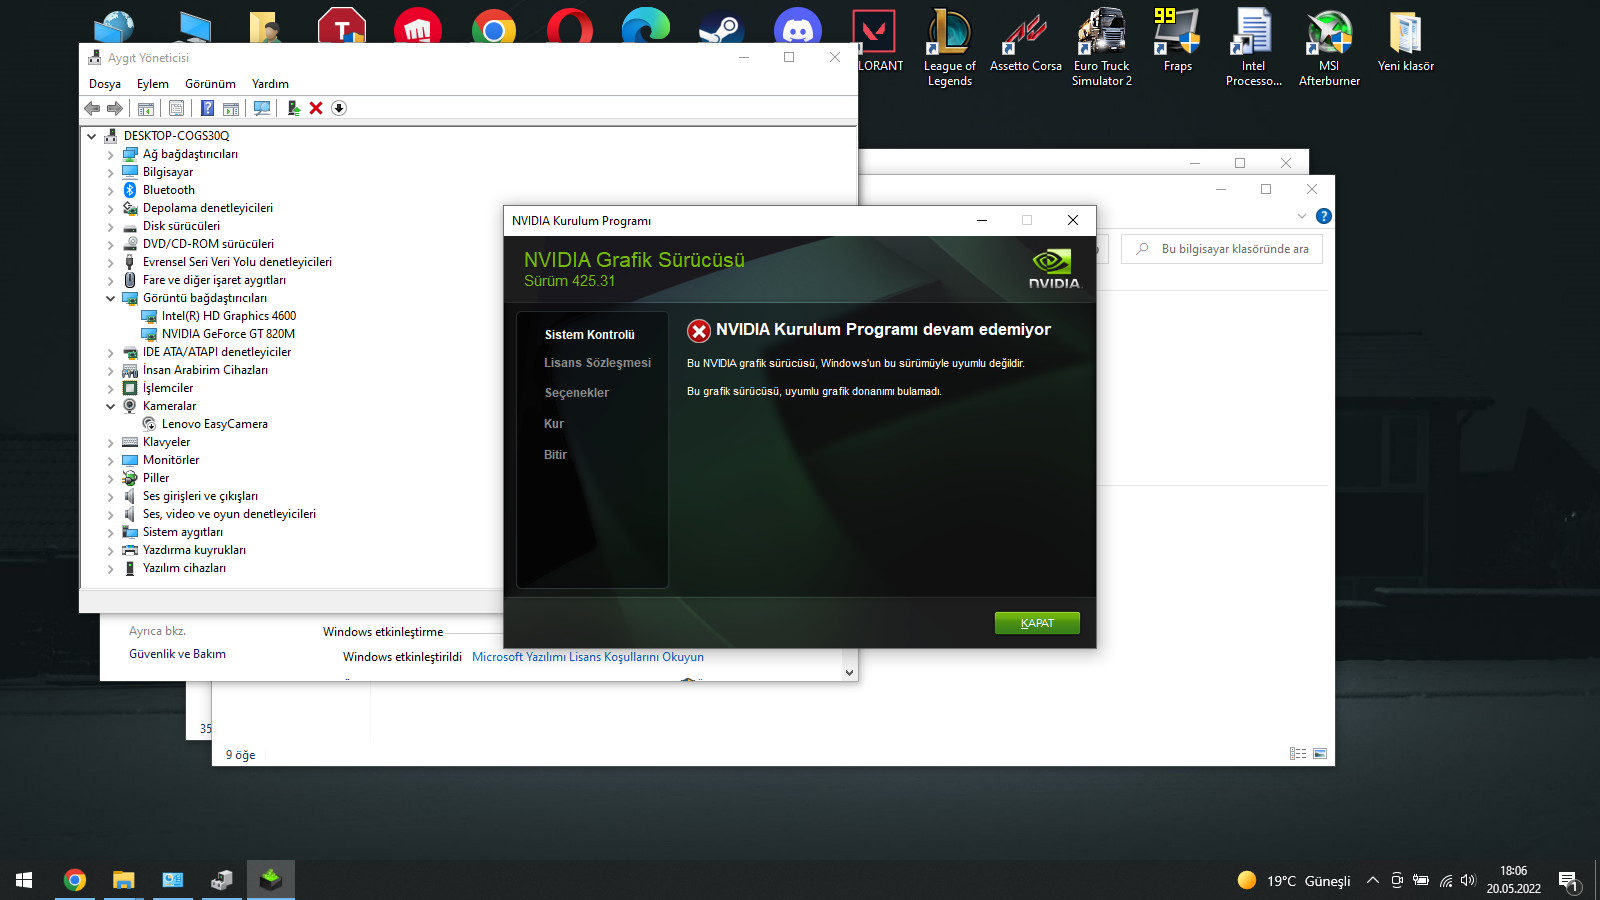Expand the Disk sürücüleri node
This screenshot has width=1600, height=900.
[x=111, y=227]
